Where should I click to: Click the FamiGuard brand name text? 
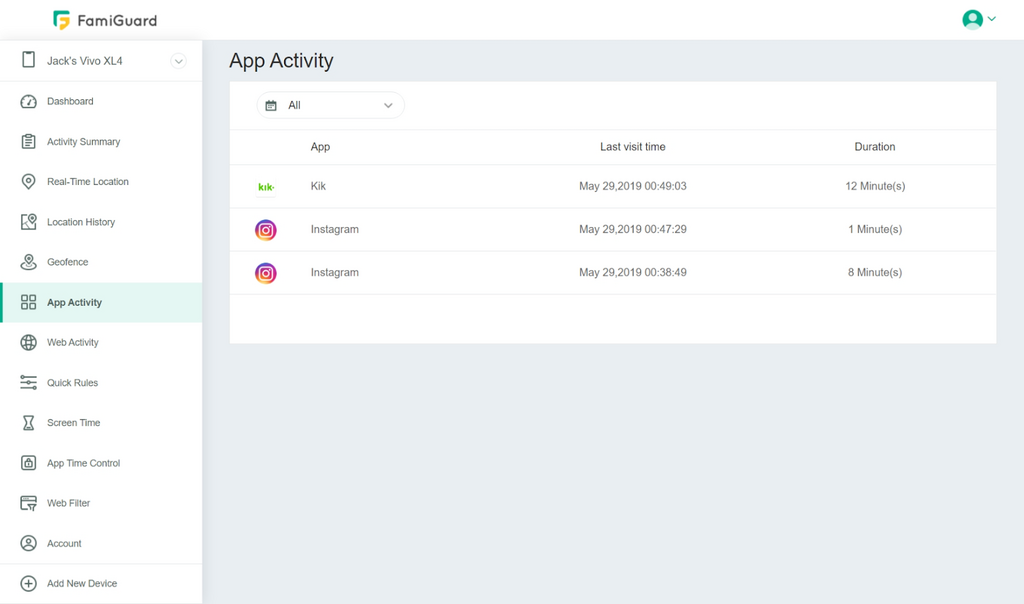tap(117, 21)
